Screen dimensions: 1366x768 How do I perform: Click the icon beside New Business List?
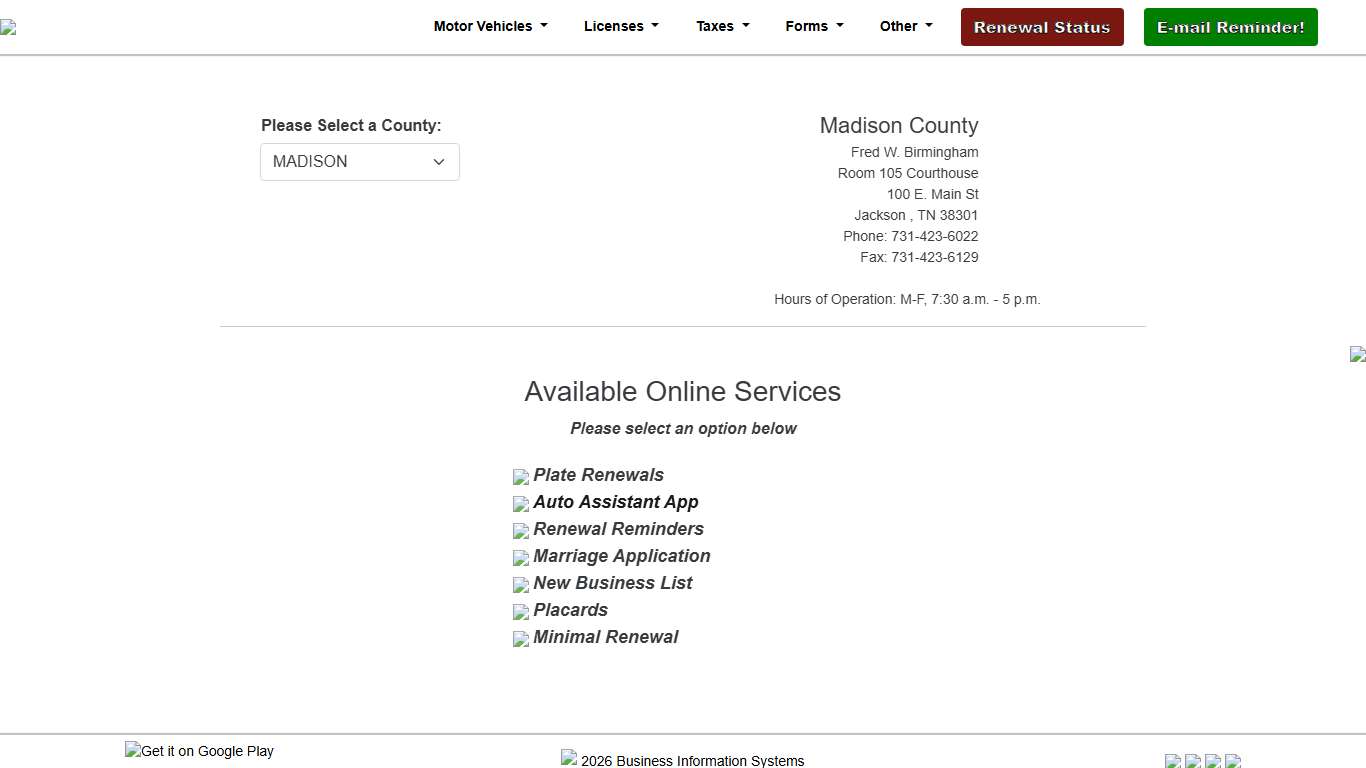[520, 585]
